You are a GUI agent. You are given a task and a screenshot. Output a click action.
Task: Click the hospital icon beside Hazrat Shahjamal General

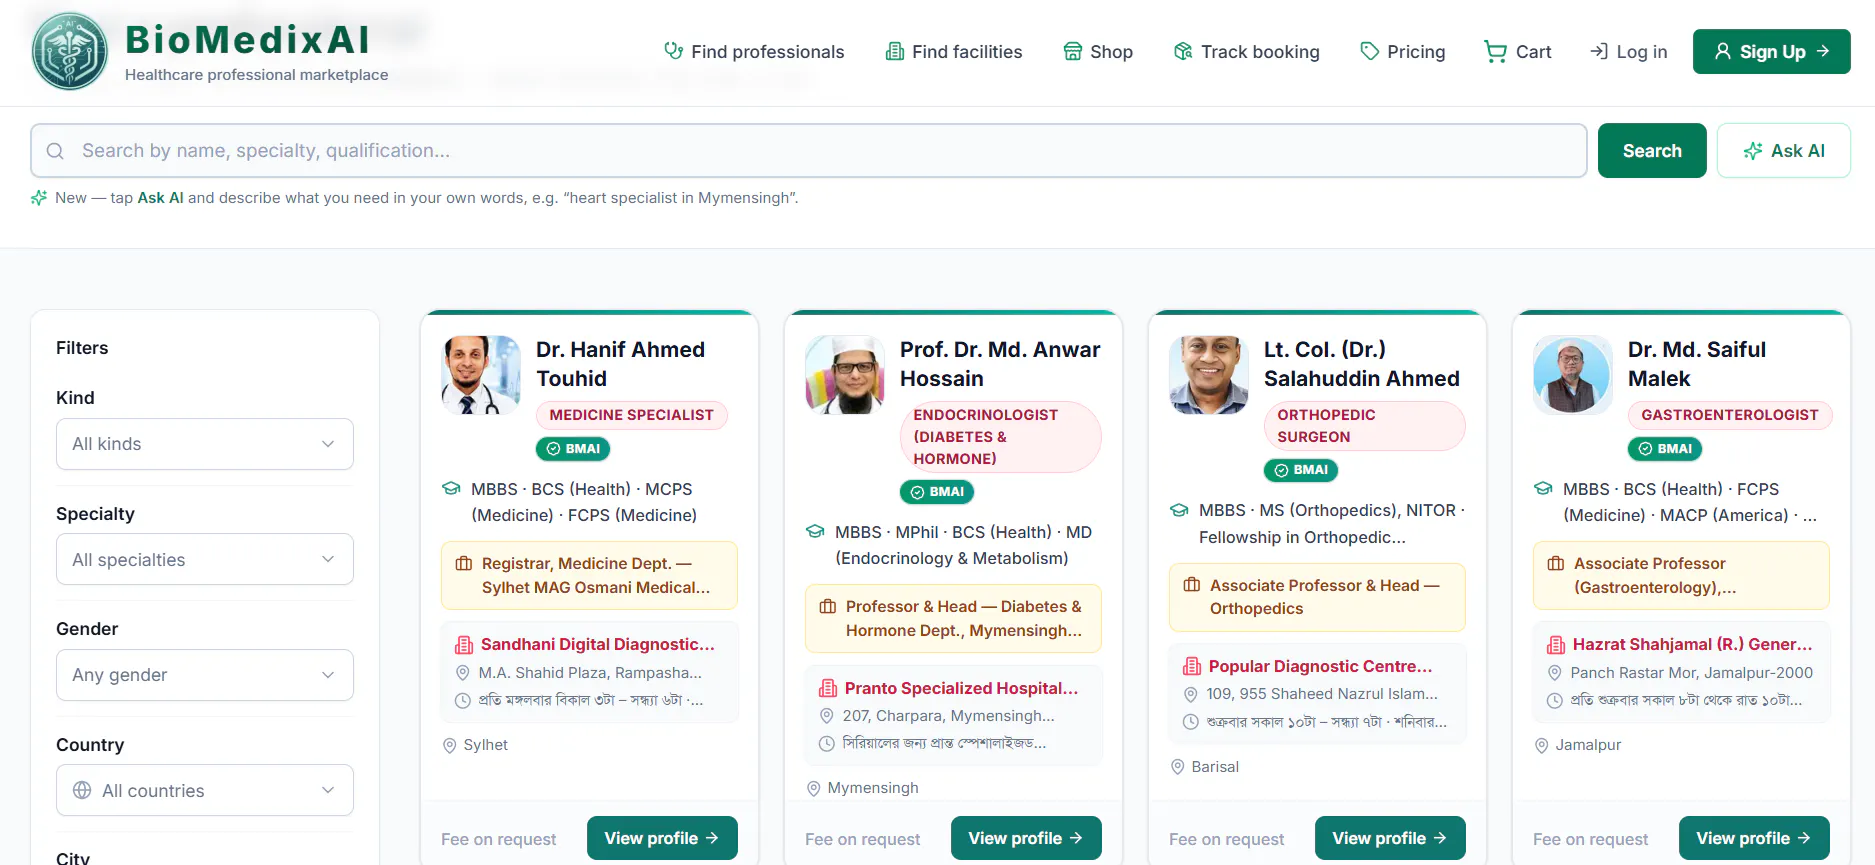(x=1556, y=645)
